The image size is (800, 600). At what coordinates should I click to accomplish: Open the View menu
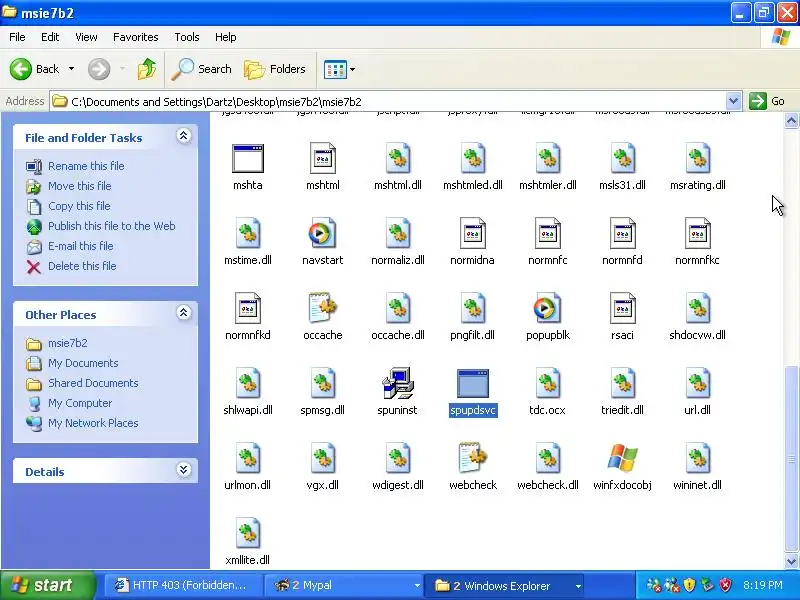coord(86,37)
